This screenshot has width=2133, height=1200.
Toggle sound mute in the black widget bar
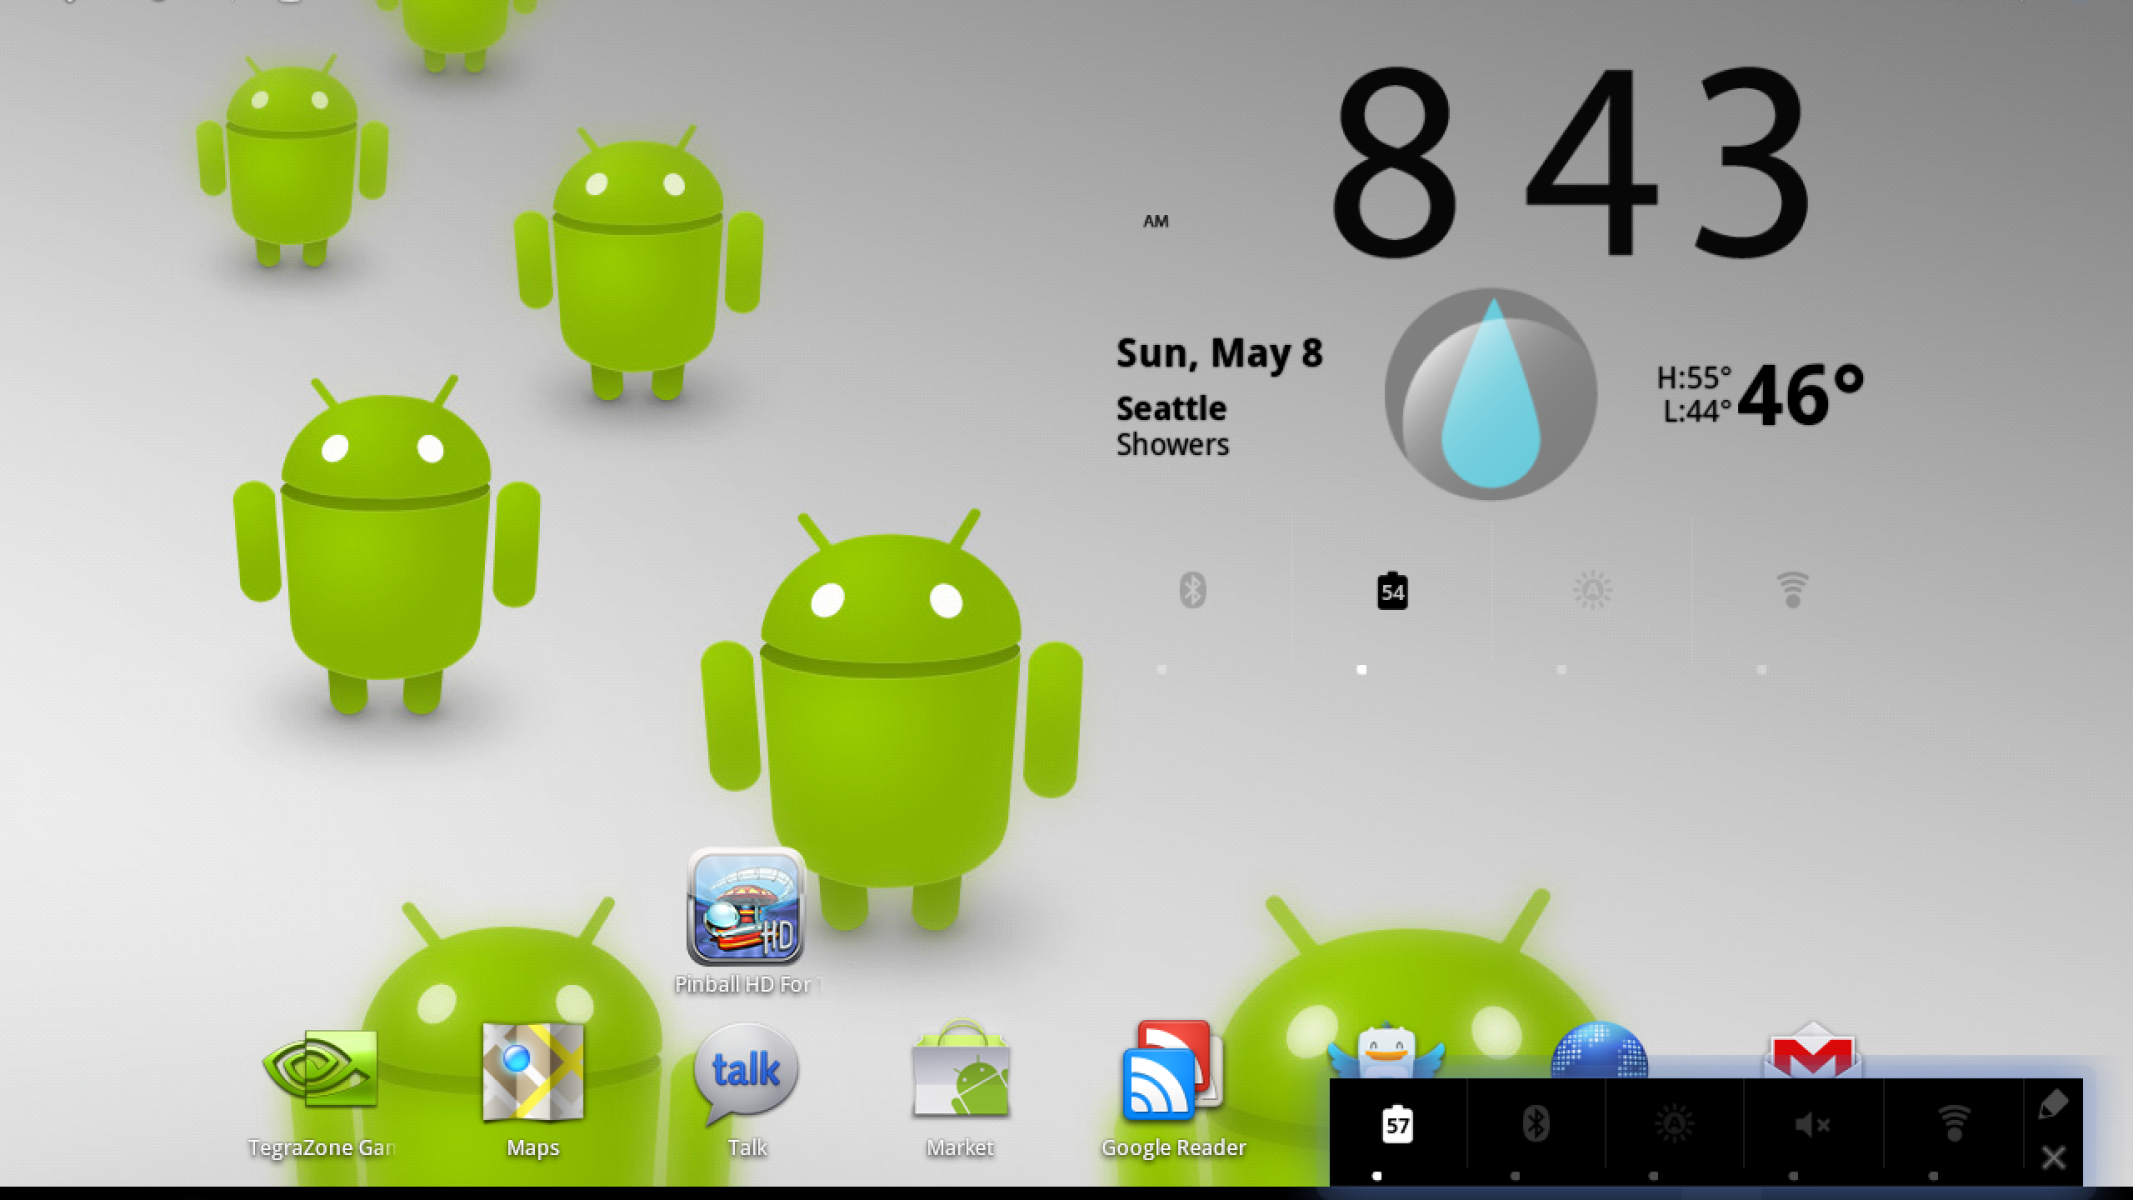coord(1812,1124)
